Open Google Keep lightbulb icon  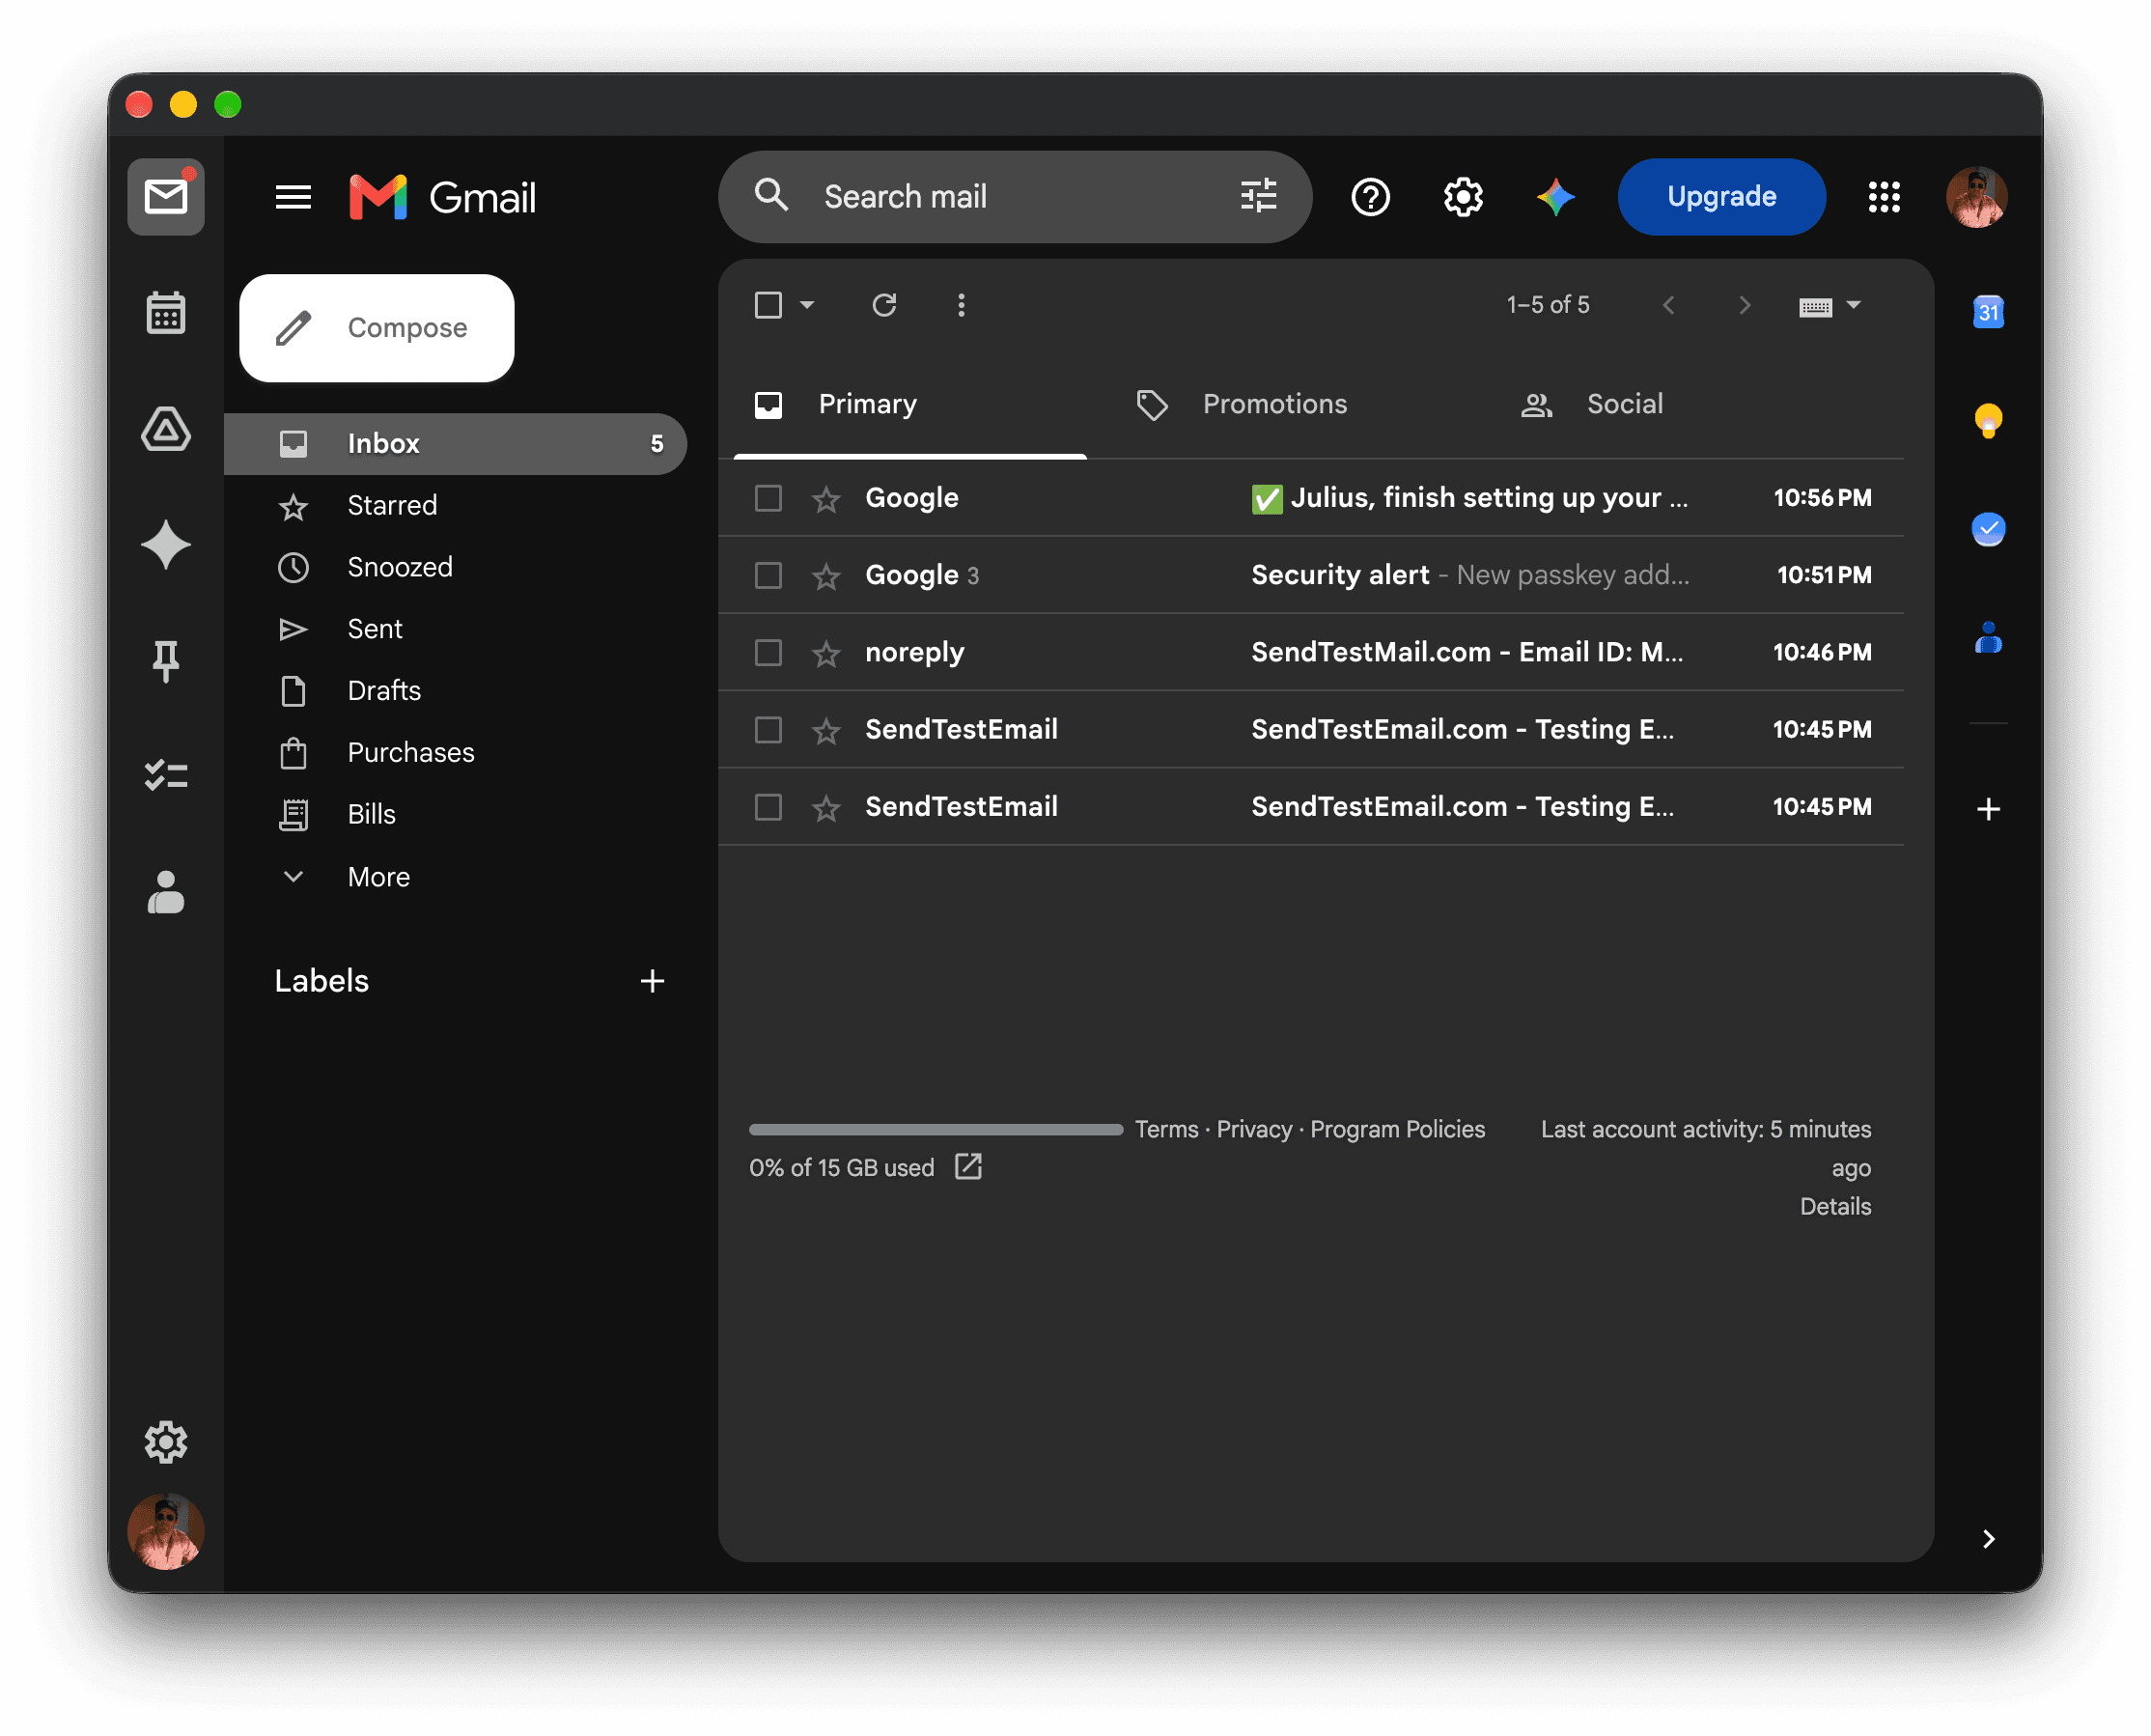pyautogui.click(x=1988, y=421)
